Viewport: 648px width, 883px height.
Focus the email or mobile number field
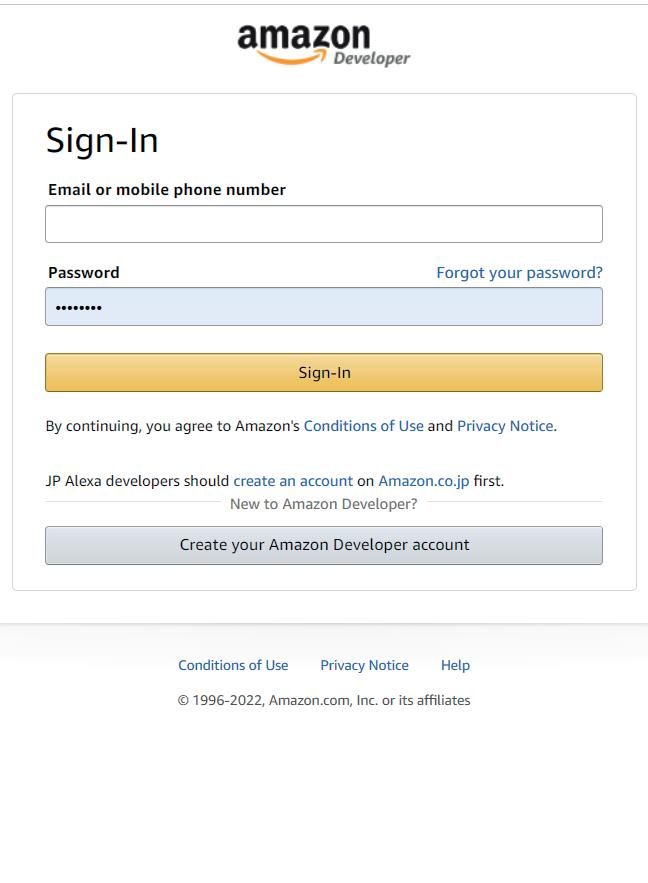point(324,224)
